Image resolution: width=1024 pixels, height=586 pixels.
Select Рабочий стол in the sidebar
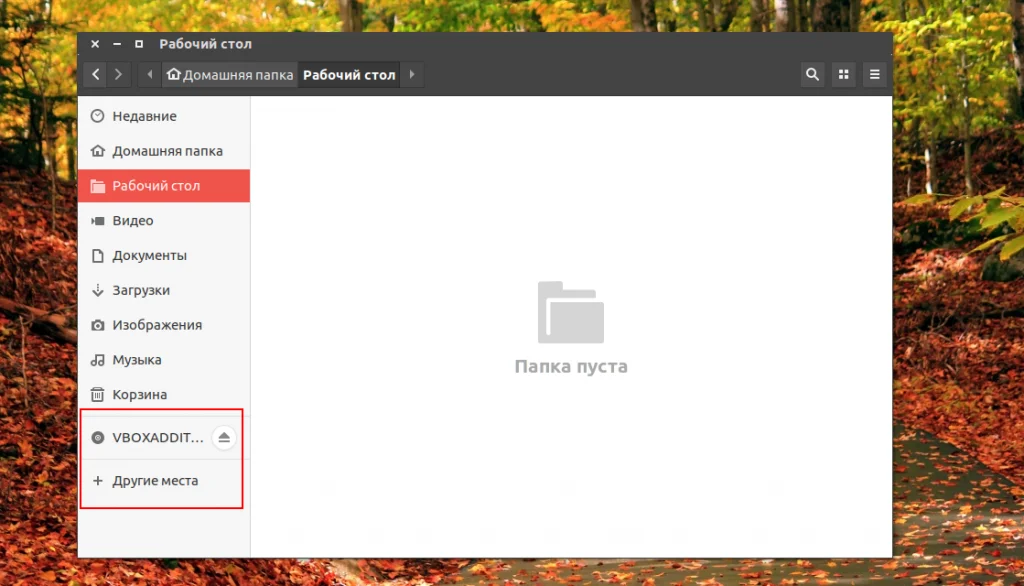tap(164, 186)
